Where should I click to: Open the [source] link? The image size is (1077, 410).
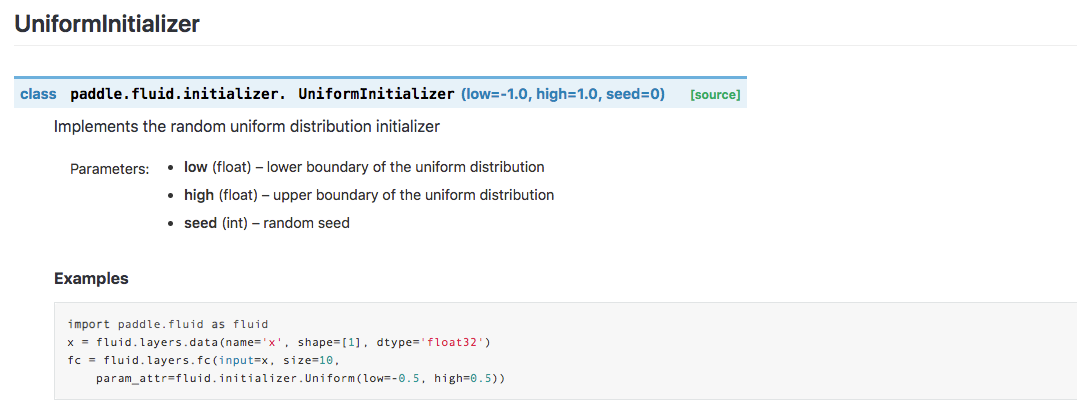[x=715, y=95]
